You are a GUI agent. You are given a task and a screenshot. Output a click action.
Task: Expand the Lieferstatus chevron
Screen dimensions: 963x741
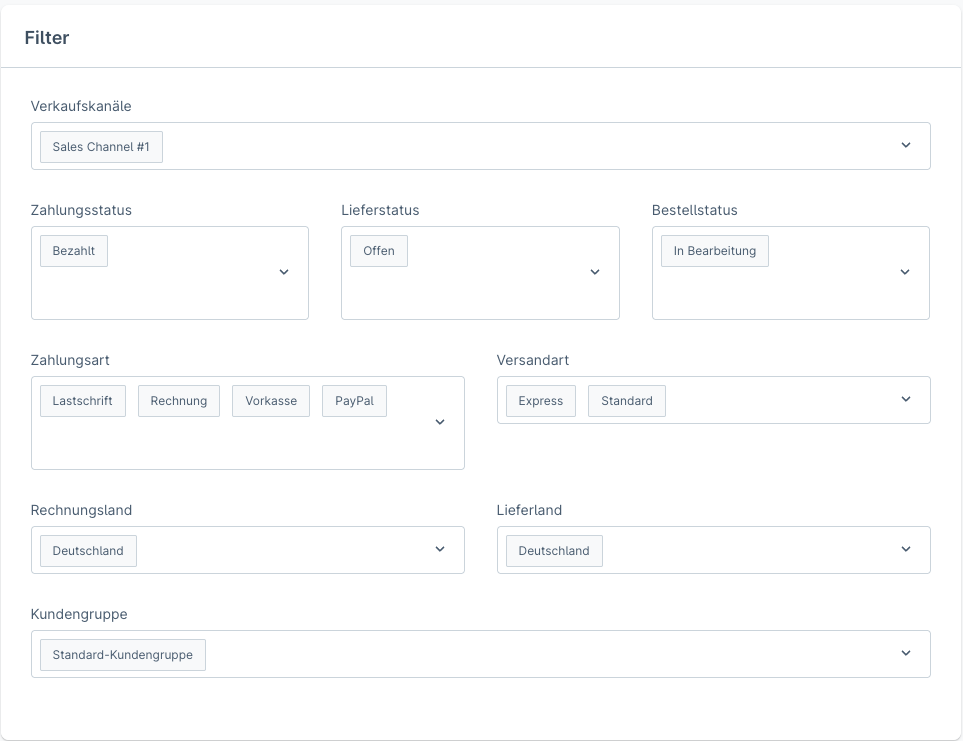594,272
